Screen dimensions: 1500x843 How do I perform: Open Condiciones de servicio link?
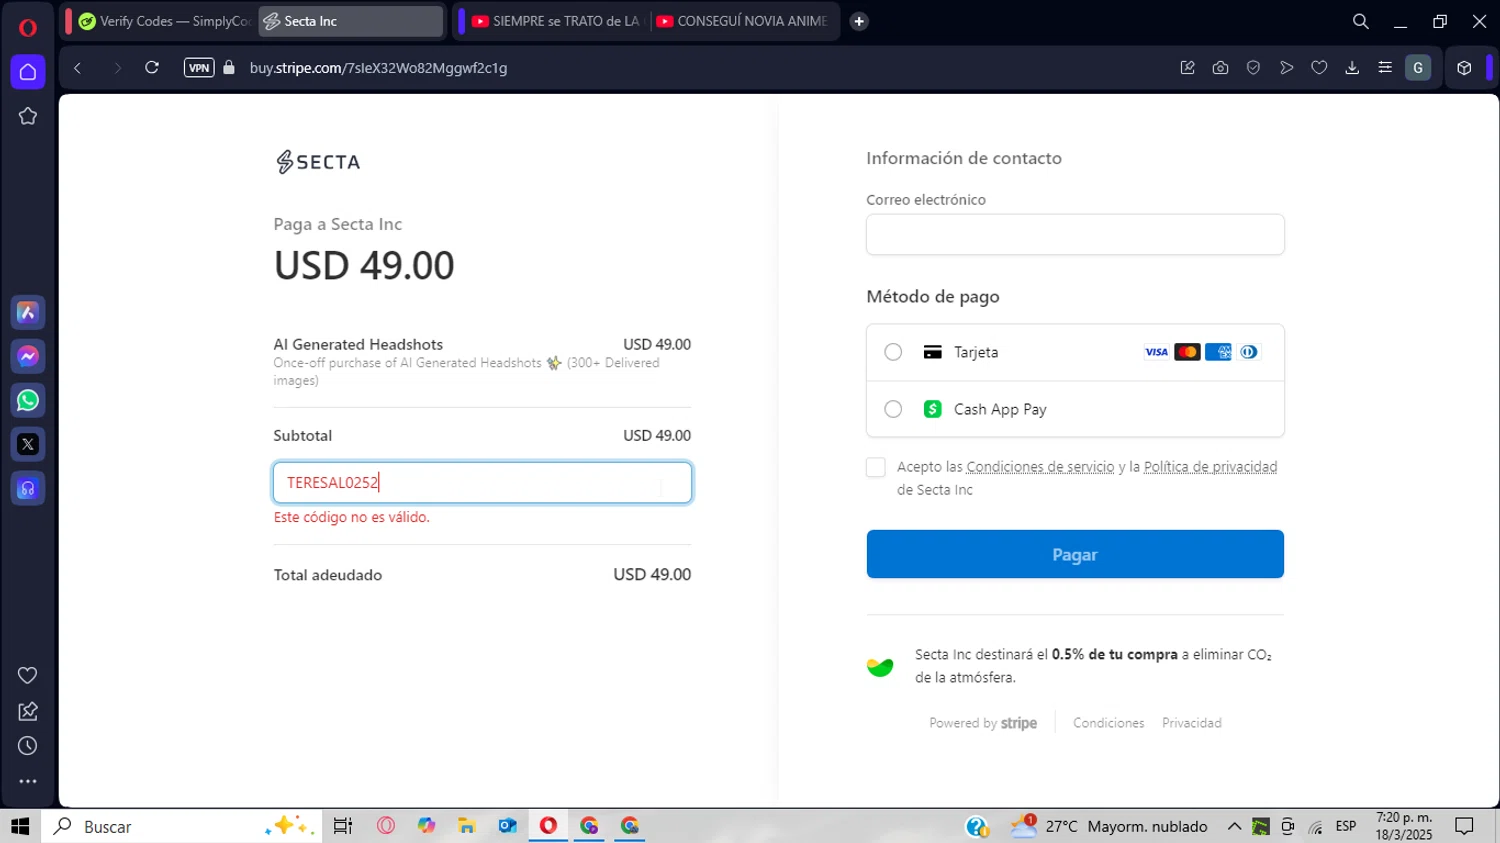click(1040, 467)
